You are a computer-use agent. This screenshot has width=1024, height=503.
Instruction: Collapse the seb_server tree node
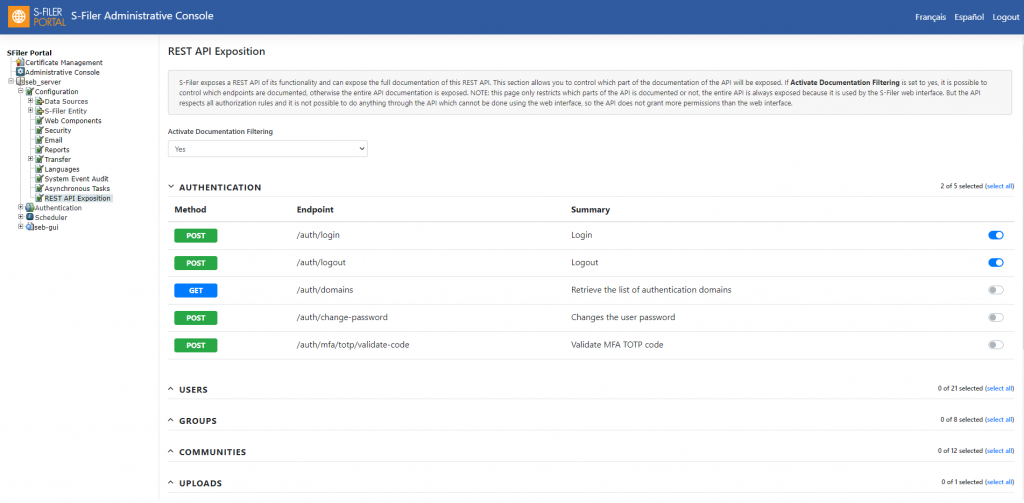pyautogui.click(x=11, y=82)
